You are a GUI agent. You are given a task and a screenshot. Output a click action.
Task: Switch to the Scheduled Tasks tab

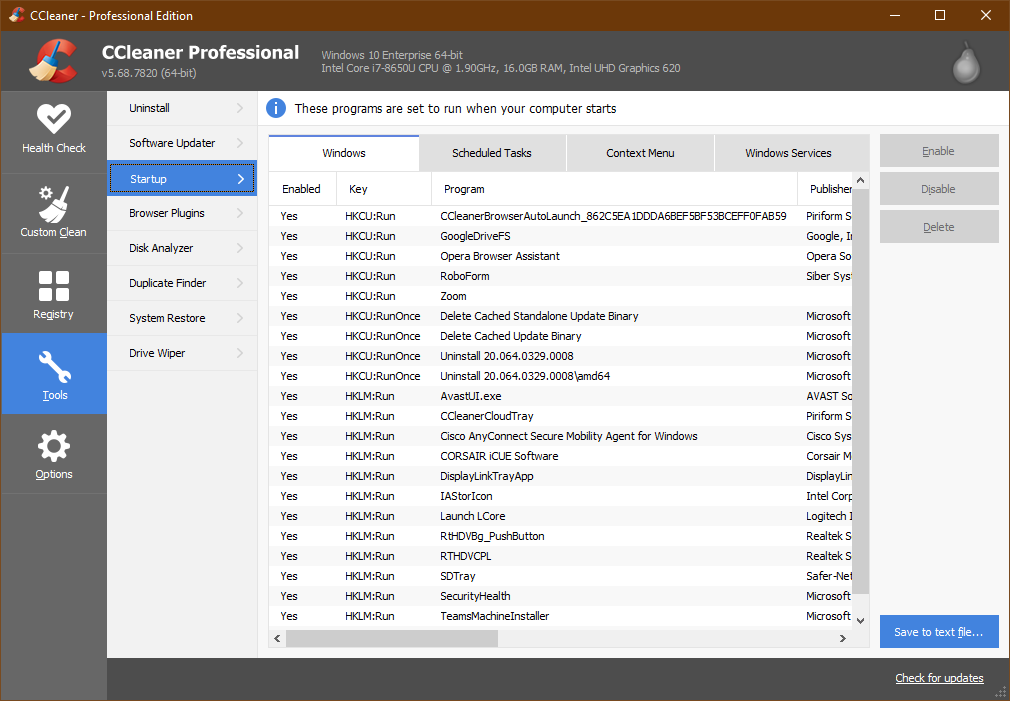point(492,153)
